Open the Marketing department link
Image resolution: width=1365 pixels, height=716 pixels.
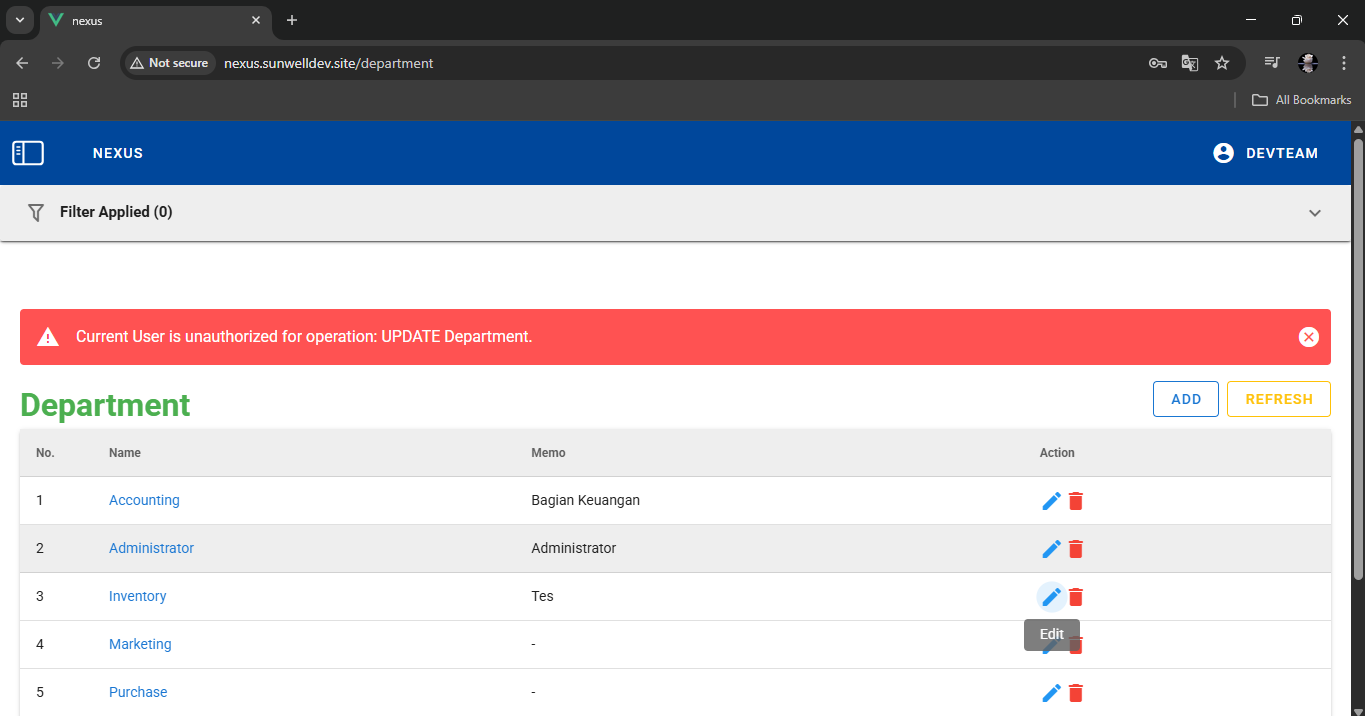pos(140,645)
